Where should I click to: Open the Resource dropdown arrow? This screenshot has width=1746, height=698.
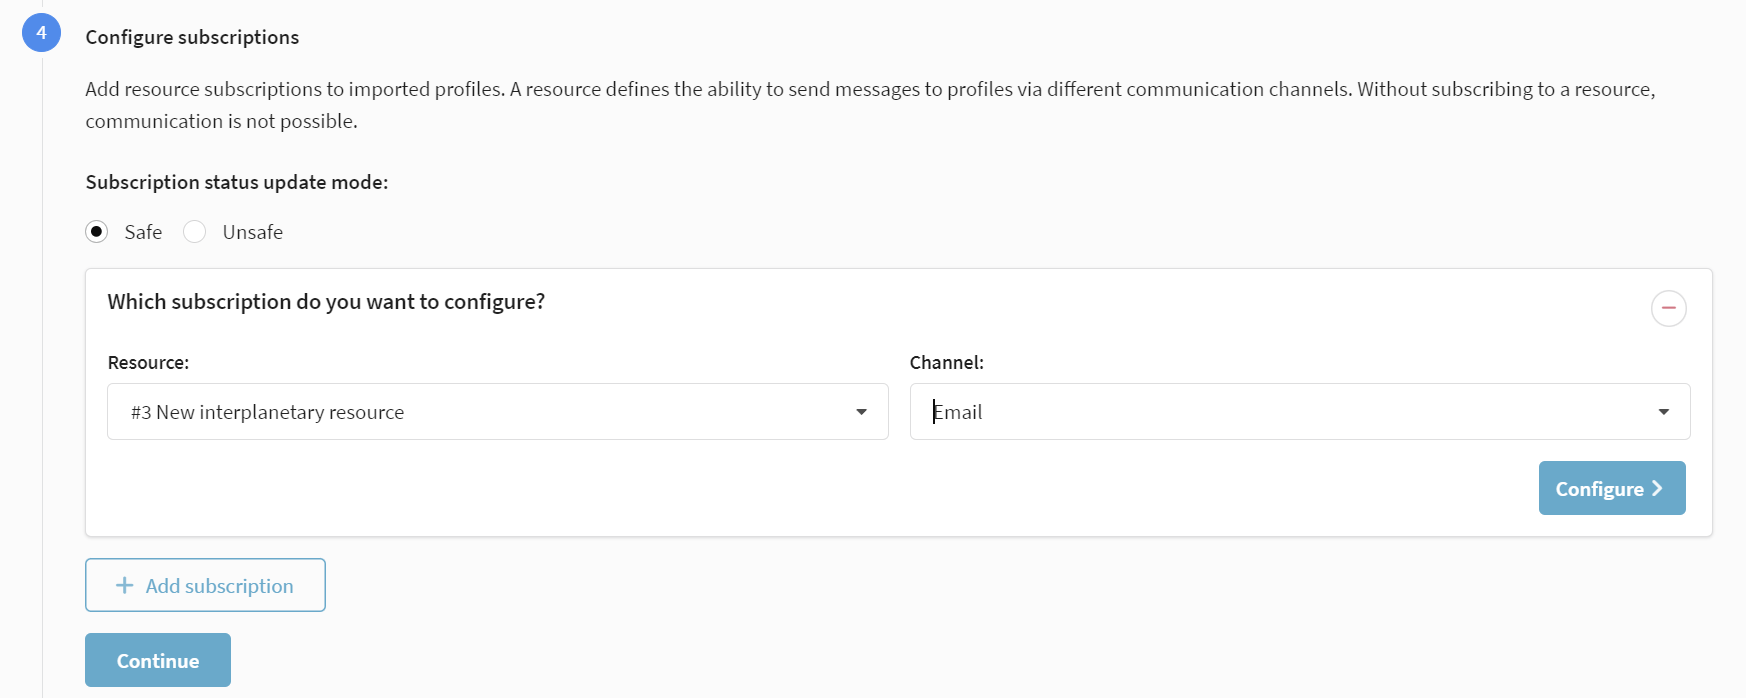click(861, 412)
